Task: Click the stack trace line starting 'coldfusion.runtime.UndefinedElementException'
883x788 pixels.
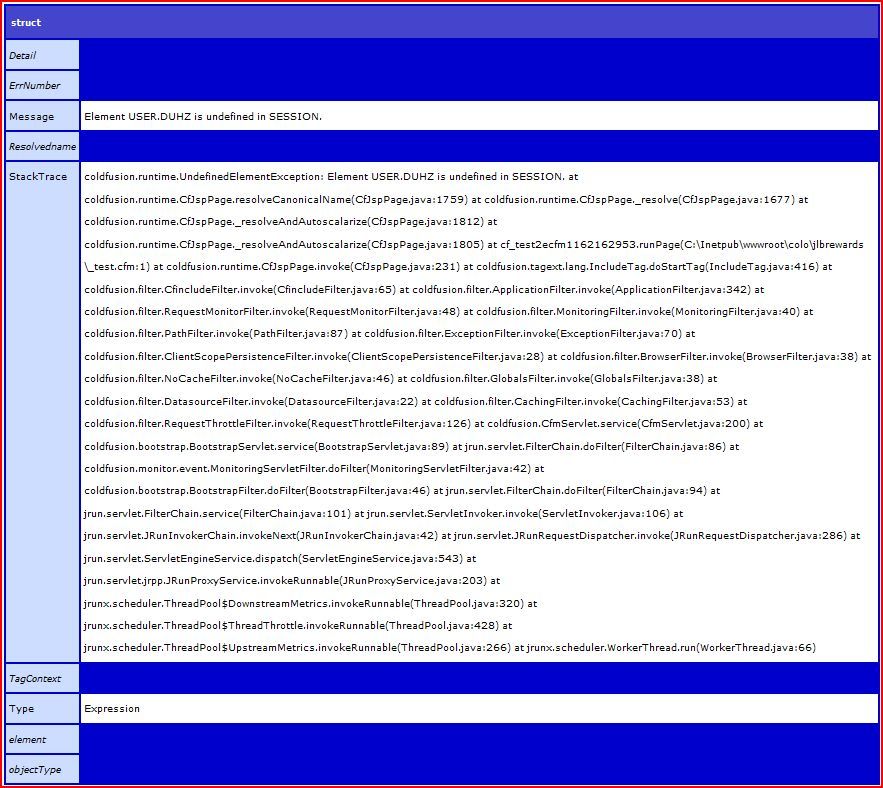Action: click(x=331, y=177)
